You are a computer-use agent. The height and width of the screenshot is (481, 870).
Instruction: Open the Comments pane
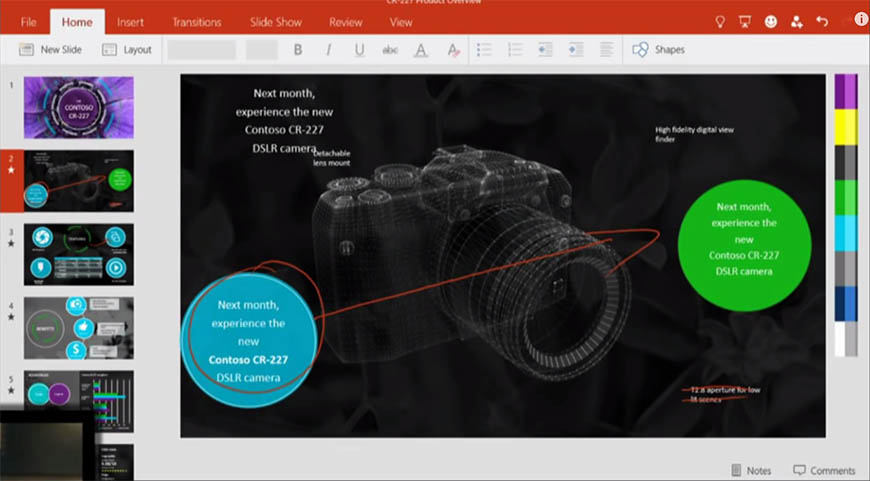(824, 470)
